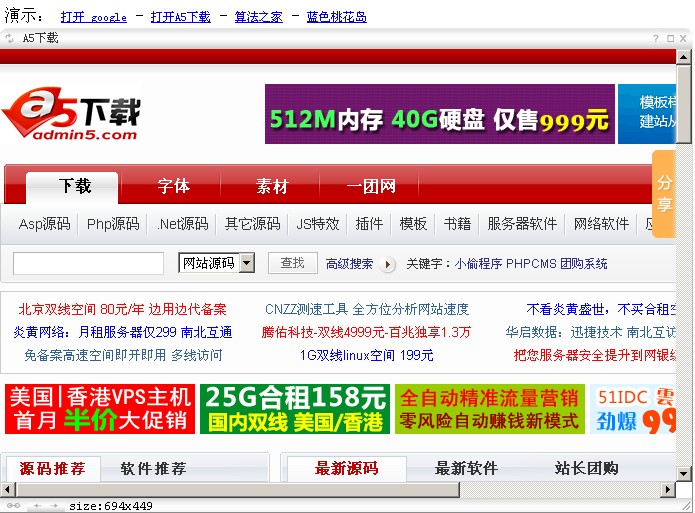Select the 软件推荐 tab
Screen dimensions: 695x513
click(x=153, y=468)
